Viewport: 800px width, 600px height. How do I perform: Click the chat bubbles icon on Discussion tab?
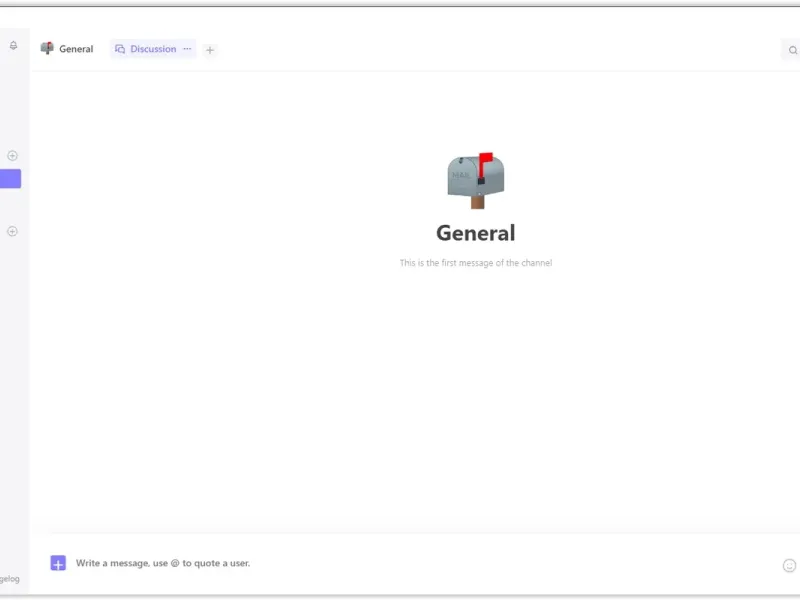pos(120,49)
